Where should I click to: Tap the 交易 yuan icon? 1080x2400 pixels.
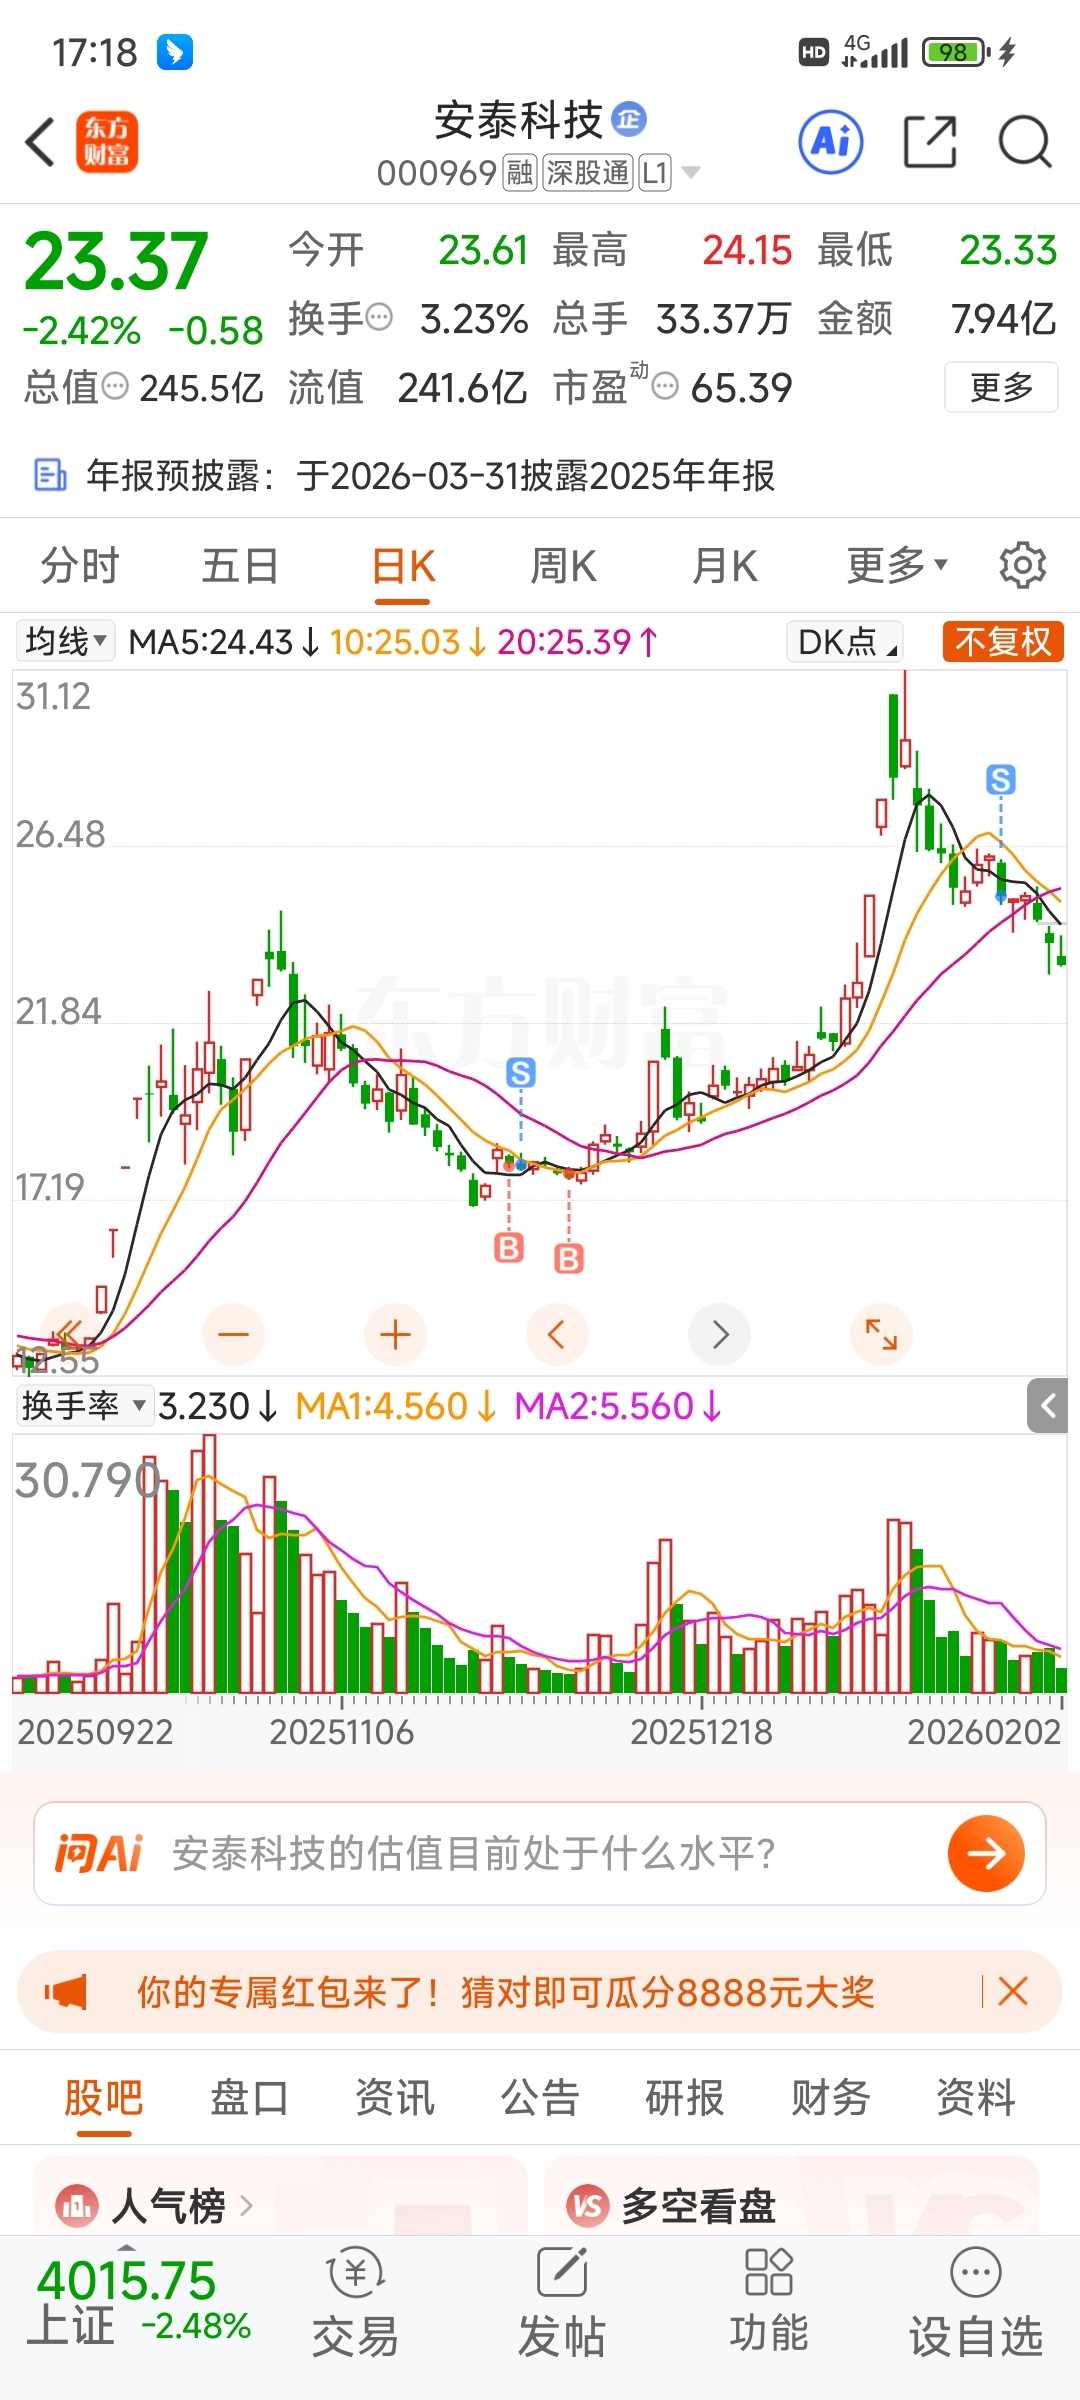[356, 2273]
